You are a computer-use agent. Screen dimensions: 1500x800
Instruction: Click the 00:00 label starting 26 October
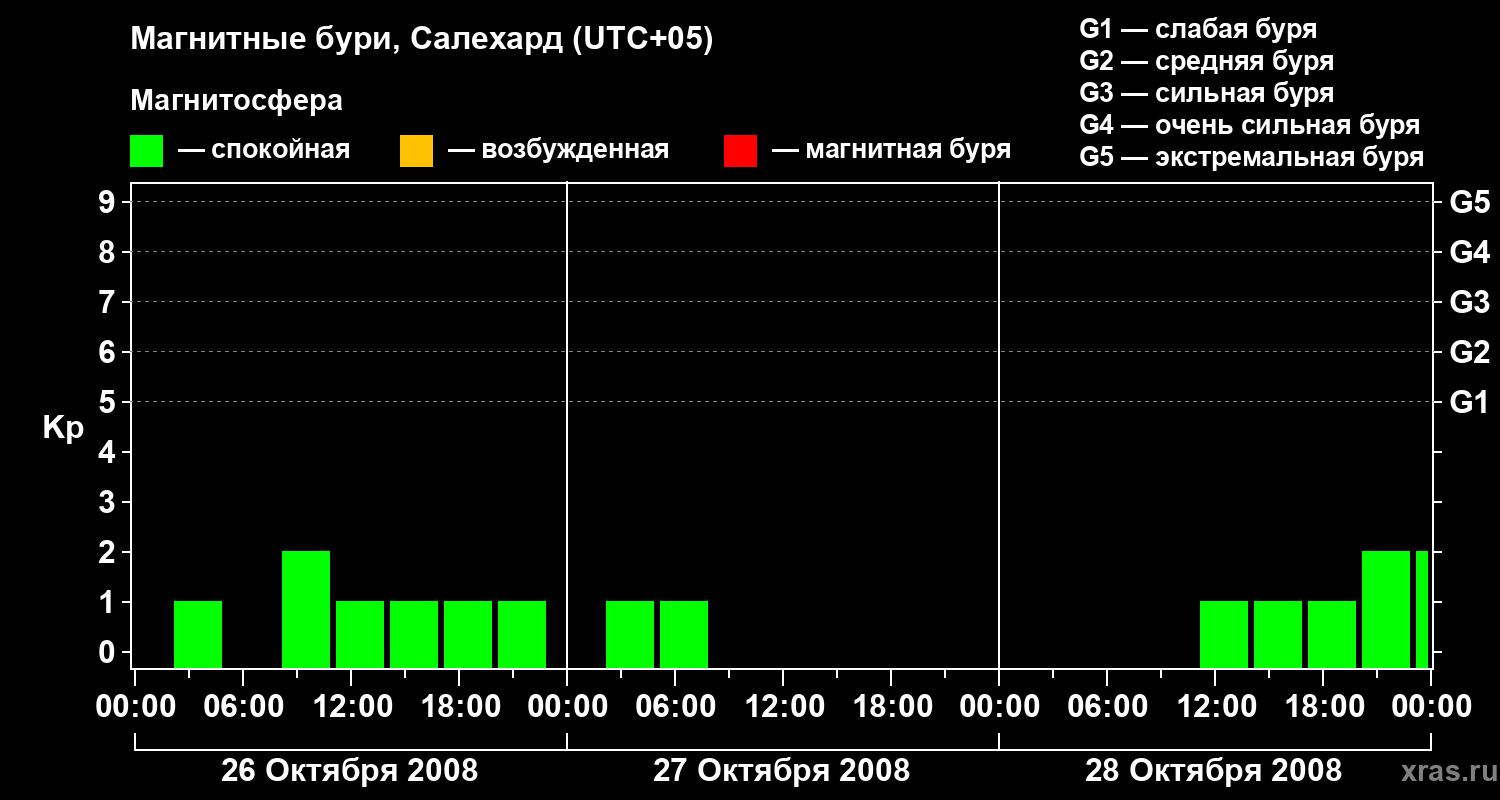[x=134, y=706]
